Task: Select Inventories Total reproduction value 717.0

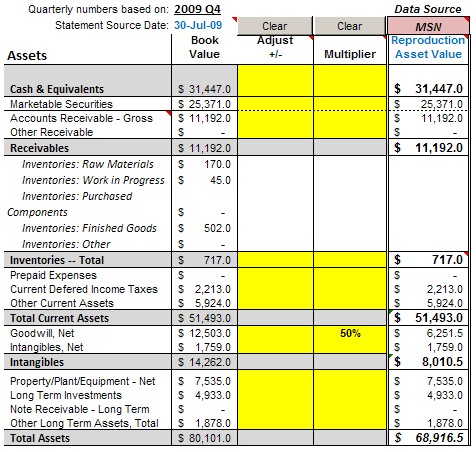Action: (428, 260)
